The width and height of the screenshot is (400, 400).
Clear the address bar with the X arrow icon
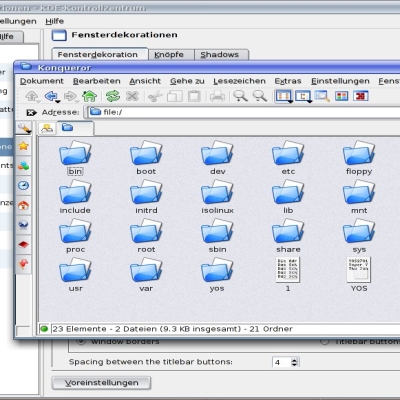coord(31,113)
